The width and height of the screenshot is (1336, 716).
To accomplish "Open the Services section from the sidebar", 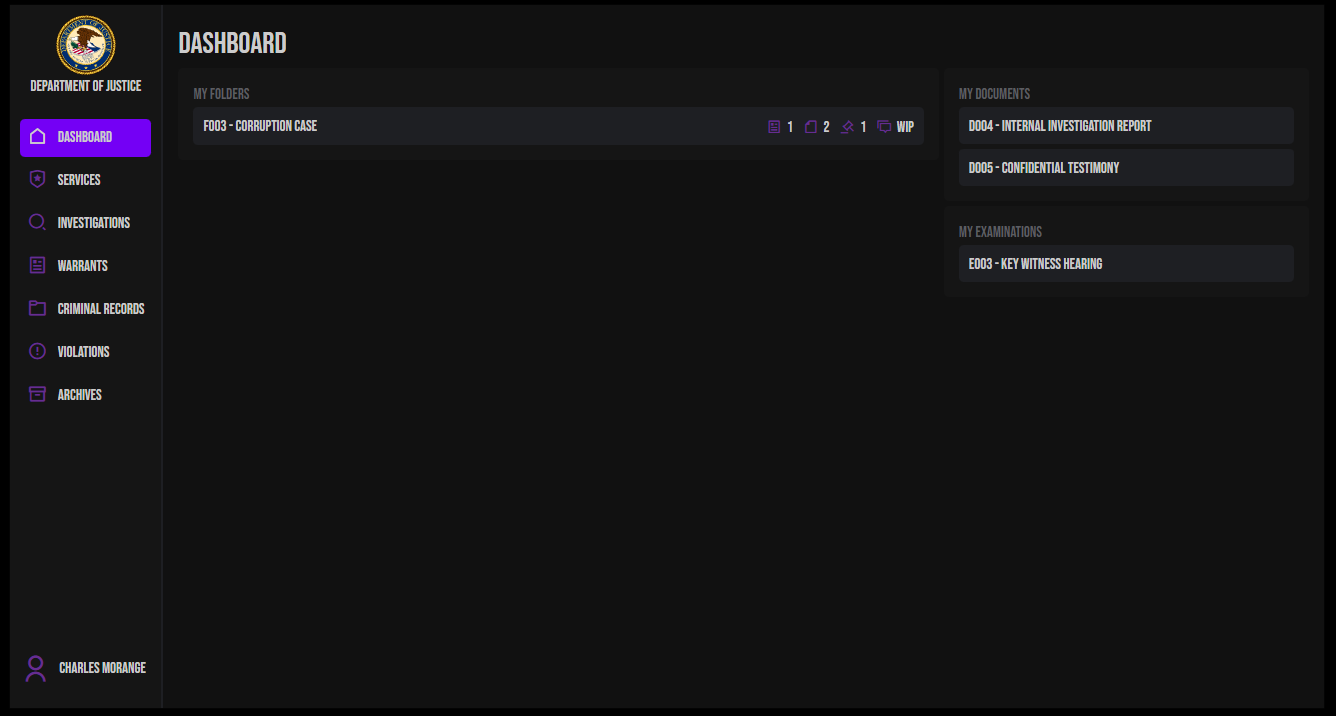I will [x=80, y=179].
